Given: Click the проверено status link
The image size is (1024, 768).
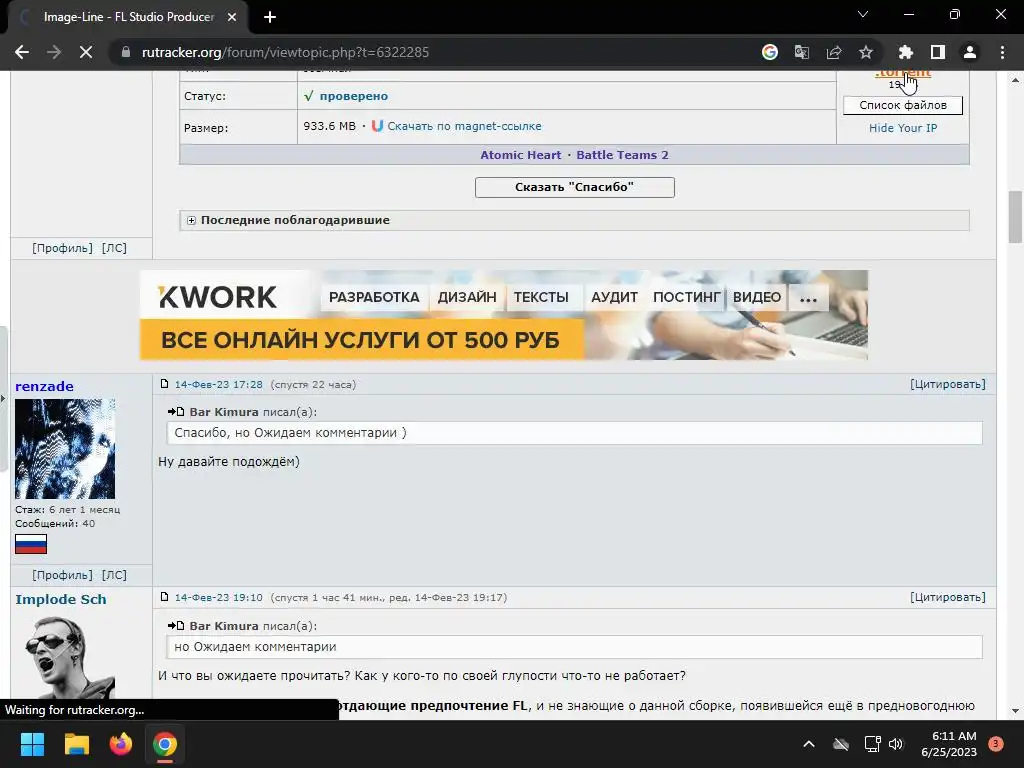Looking at the screenshot, I should point(353,96).
